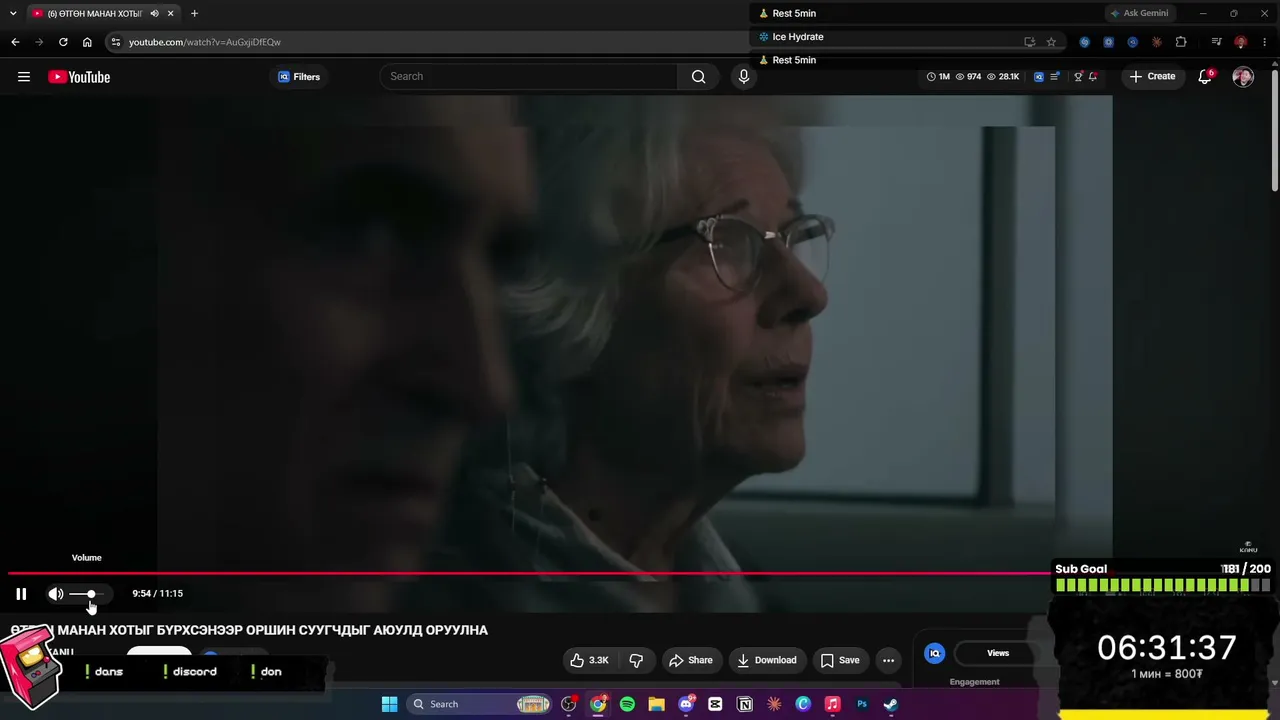Open Spotify from the taskbar

(x=627, y=704)
